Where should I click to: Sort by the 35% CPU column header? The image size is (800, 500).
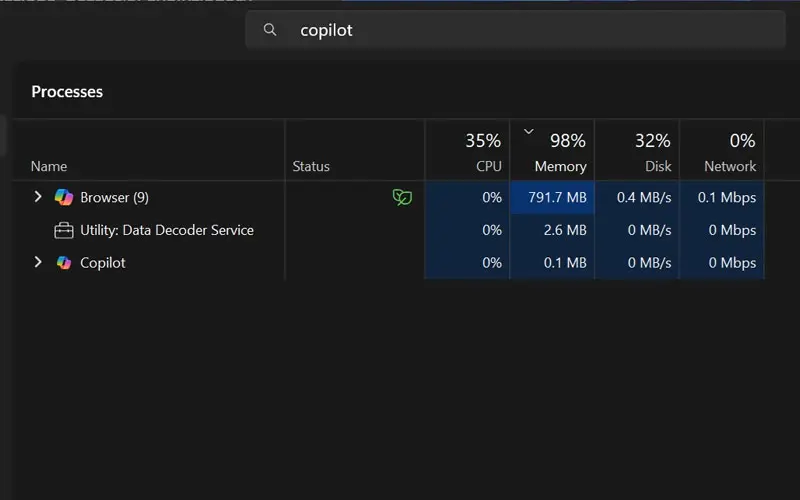point(467,151)
